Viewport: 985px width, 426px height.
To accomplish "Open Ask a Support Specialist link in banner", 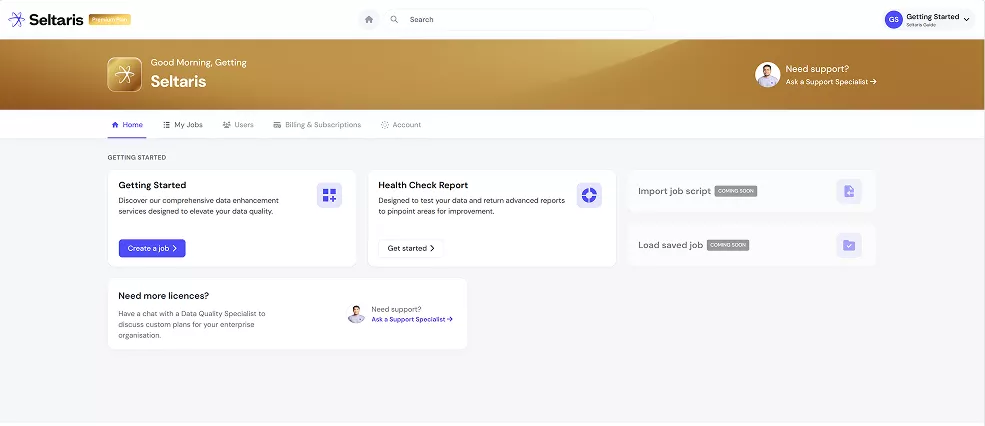I will pos(830,82).
